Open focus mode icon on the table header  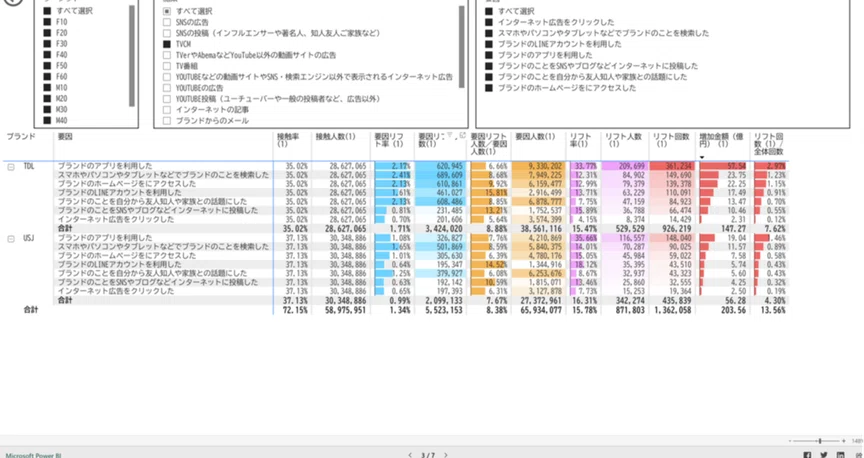point(462,134)
